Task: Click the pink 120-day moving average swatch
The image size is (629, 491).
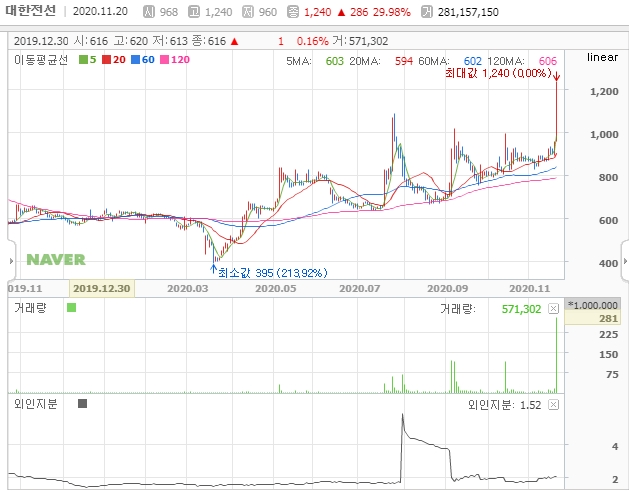Action: click(164, 60)
